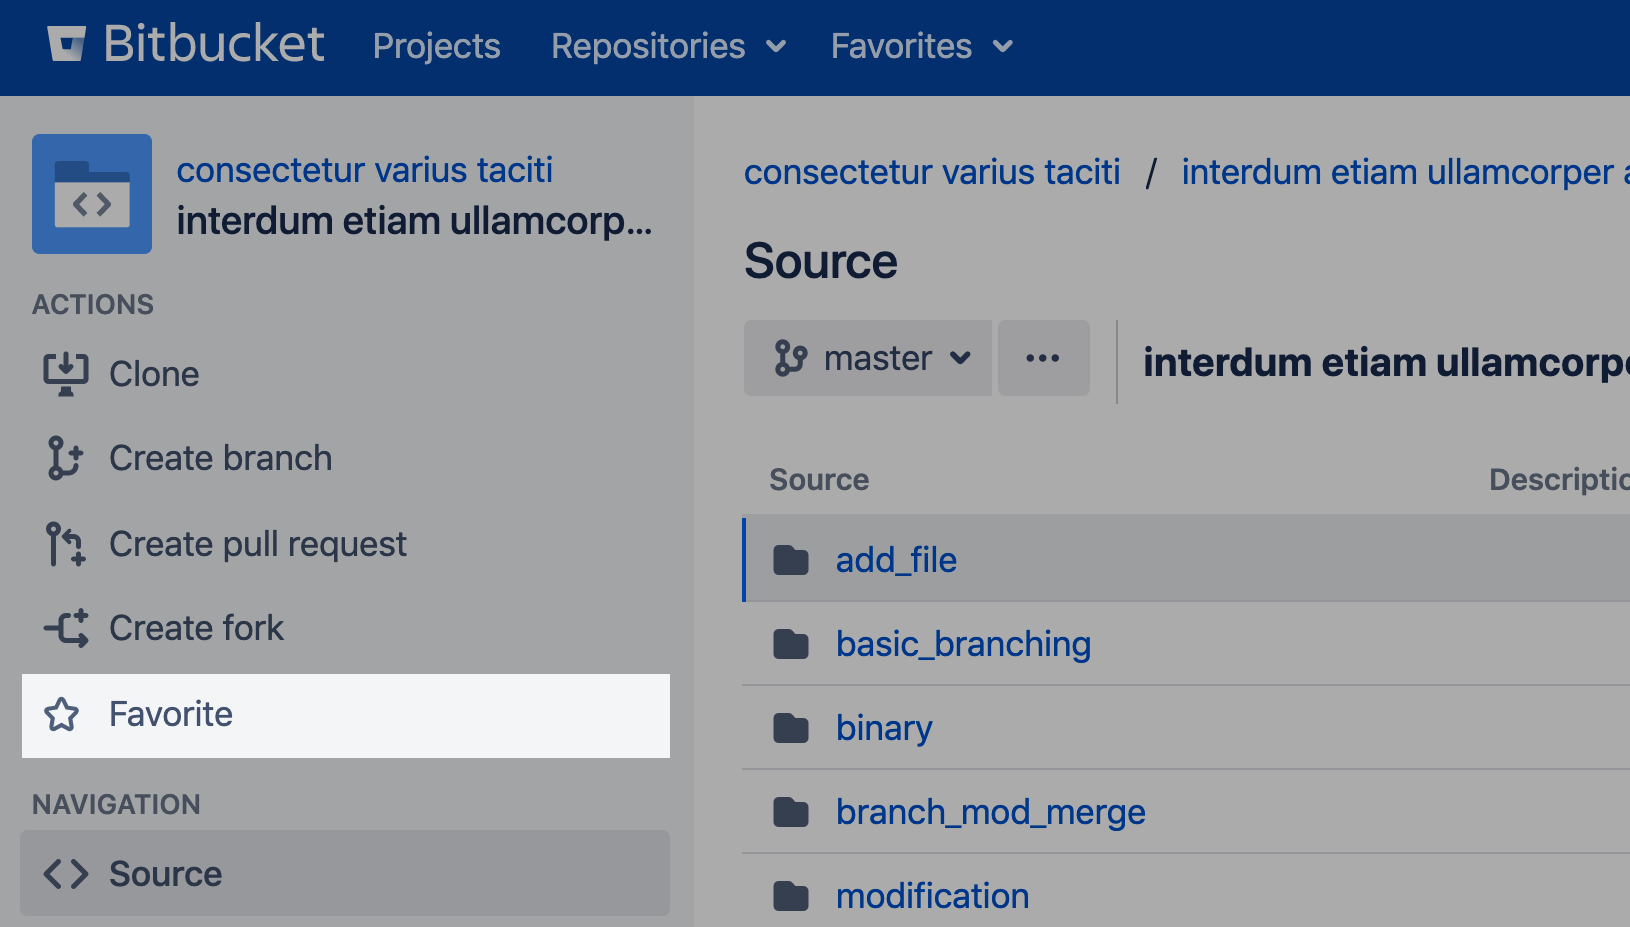Click consectetur varius taciti breadcrumb link
Viewport: 1630px width, 927px height.
pos(932,172)
